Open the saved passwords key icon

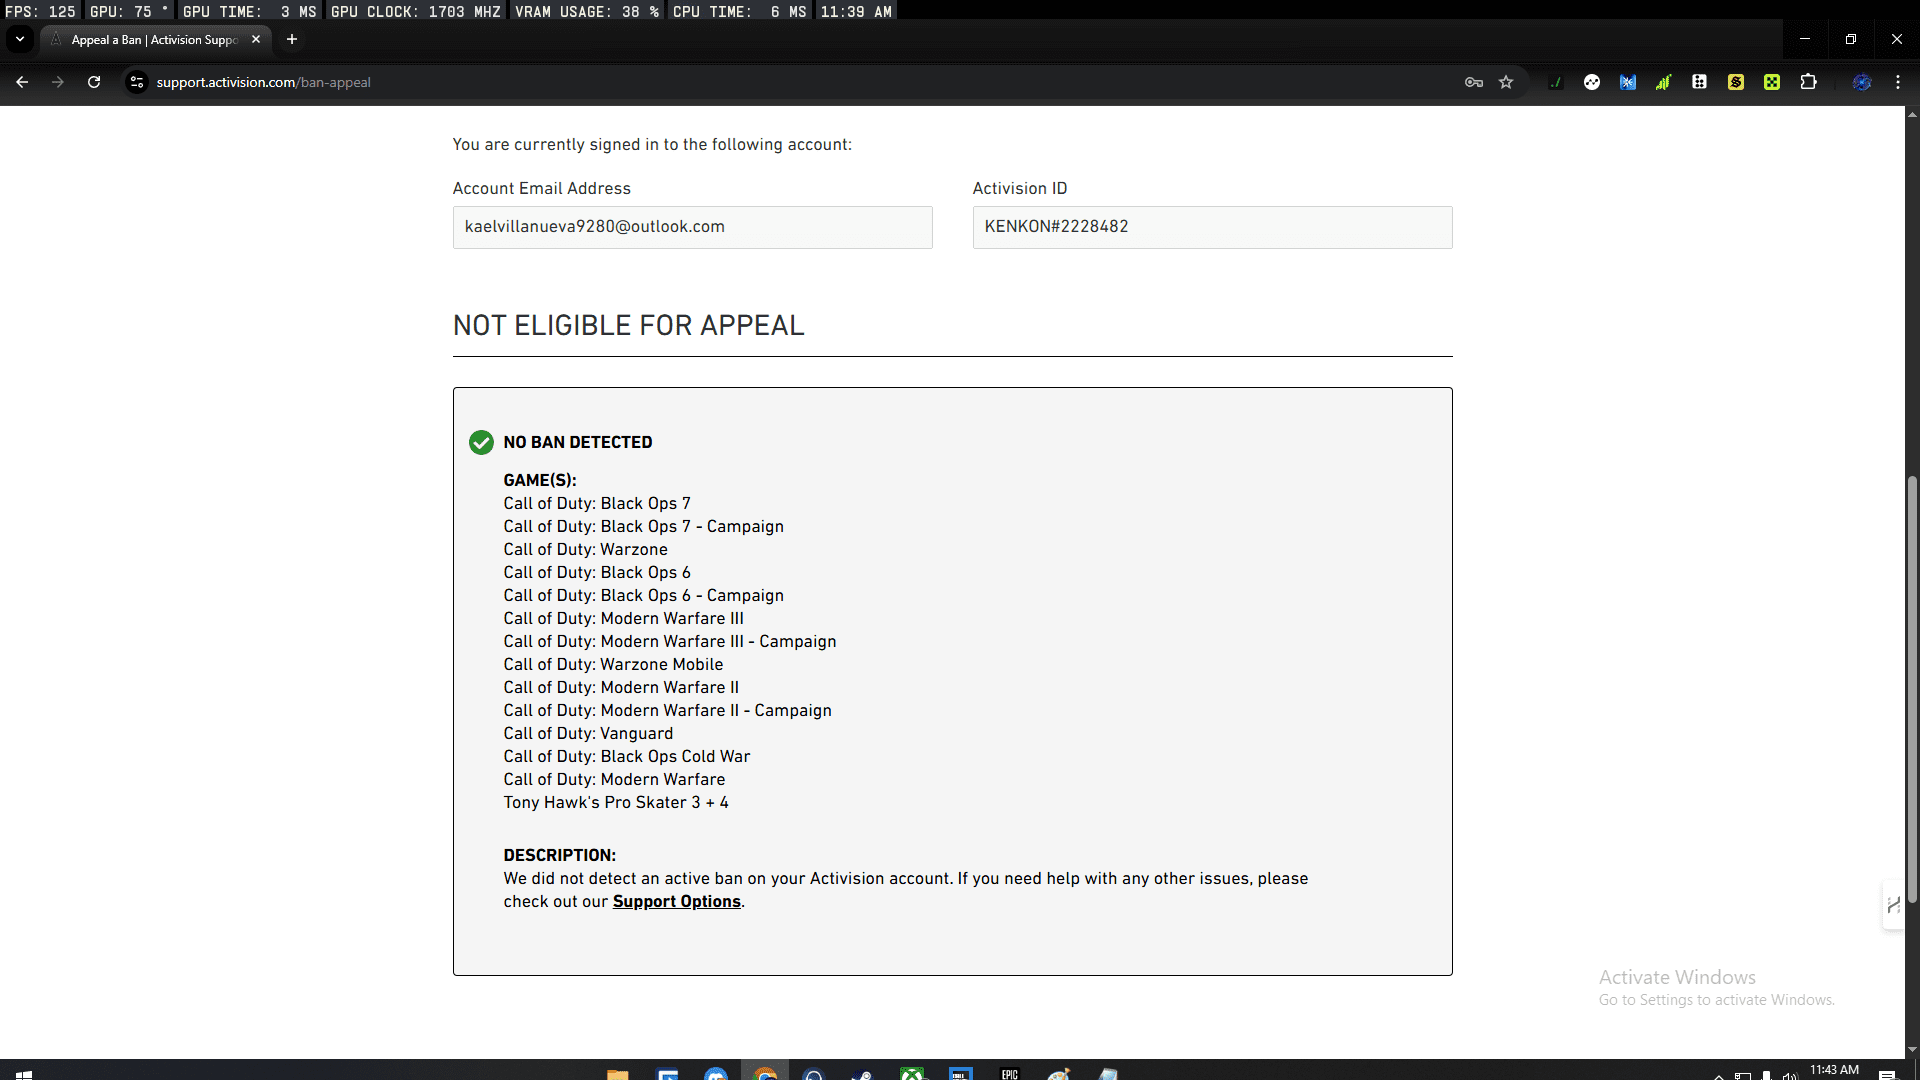point(1474,82)
